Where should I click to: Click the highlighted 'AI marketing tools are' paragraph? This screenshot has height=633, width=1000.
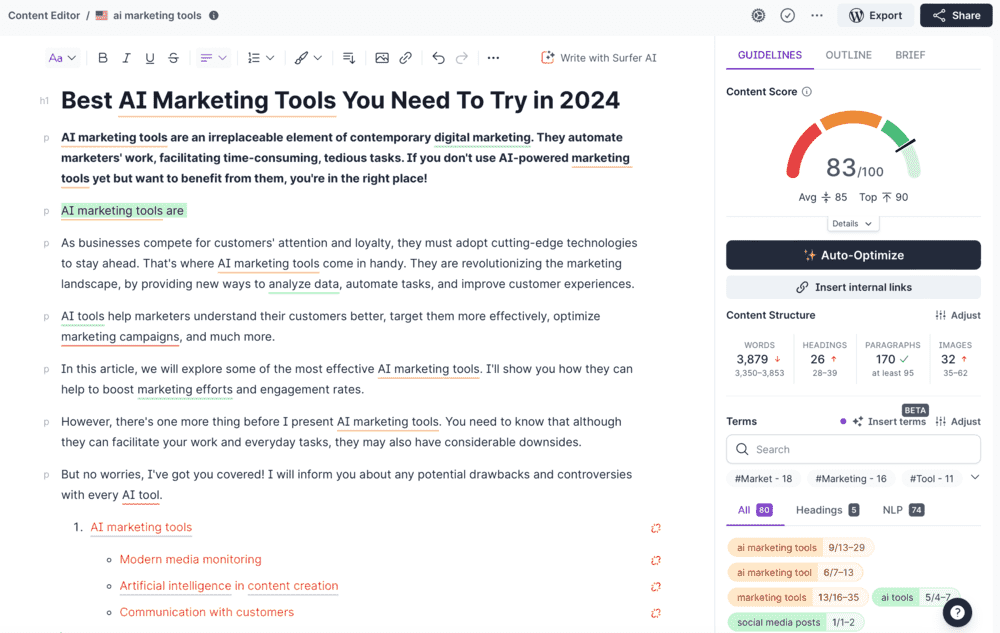(x=124, y=210)
